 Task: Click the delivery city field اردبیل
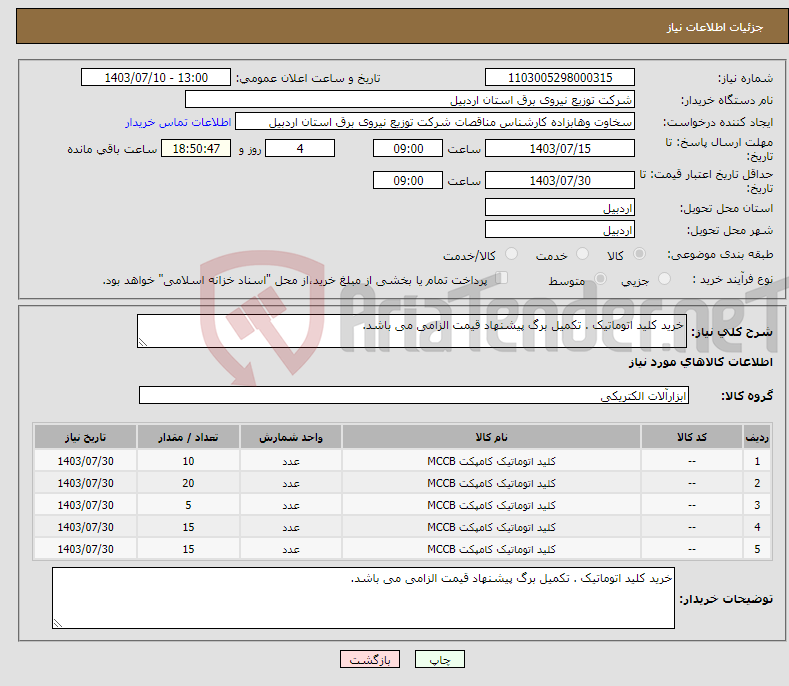tap(560, 230)
